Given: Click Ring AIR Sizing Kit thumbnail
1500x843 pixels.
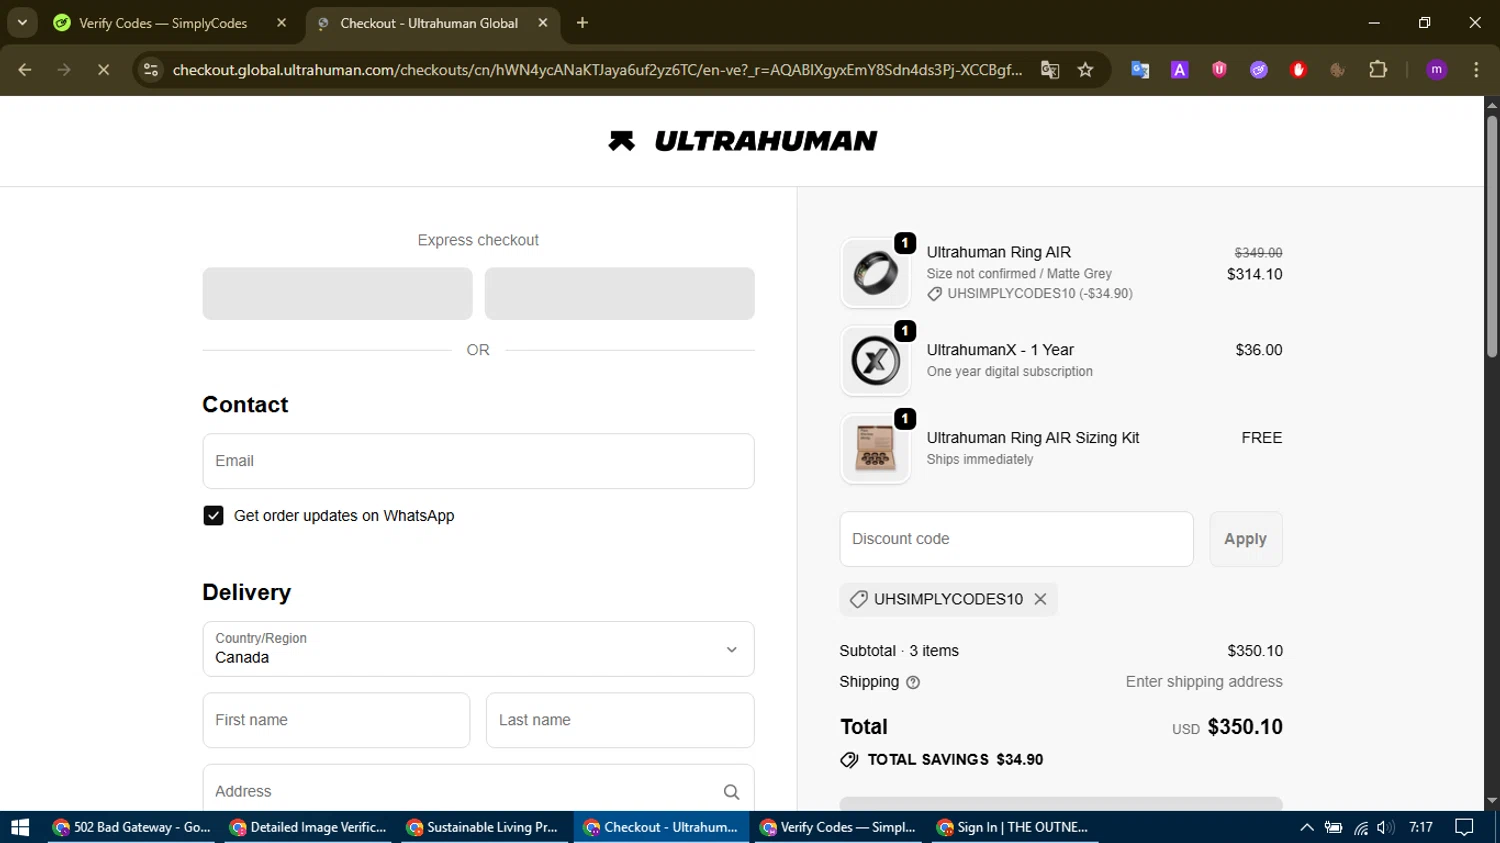Looking at the screenshot, I should coord(875,448).
